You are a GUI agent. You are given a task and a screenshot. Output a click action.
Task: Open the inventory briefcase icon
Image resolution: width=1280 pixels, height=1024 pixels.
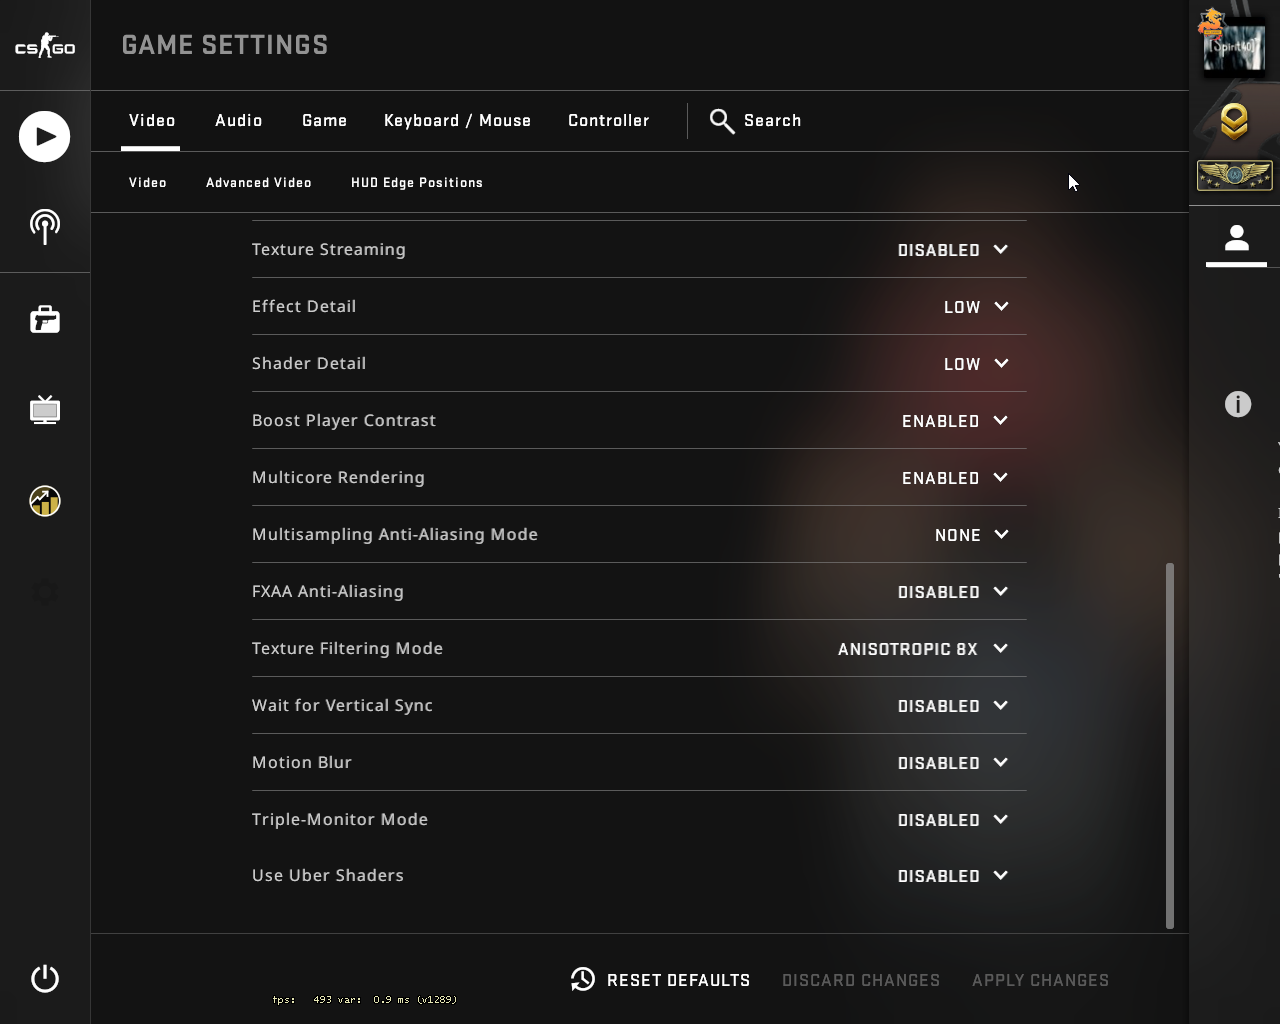pos(45,320)
